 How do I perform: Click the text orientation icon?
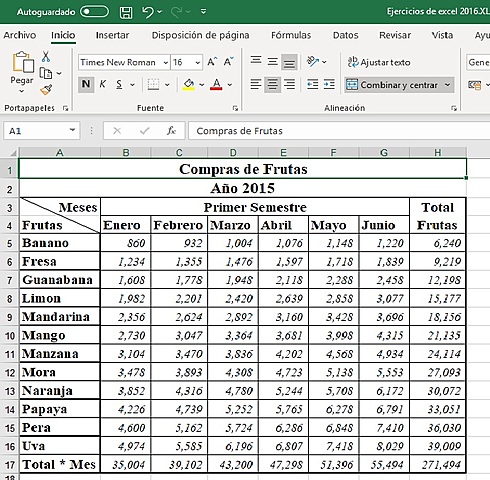[x=313, y=62]
